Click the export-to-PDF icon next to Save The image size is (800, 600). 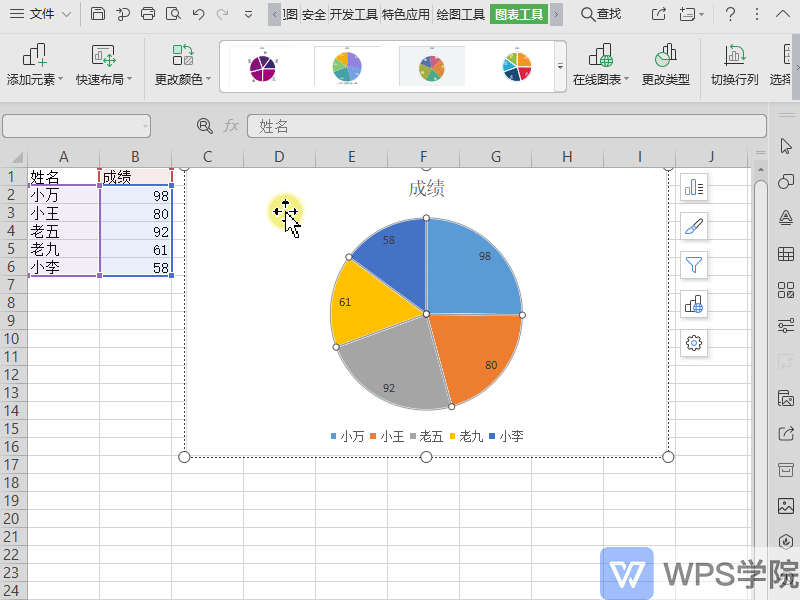(x=123, y=14)
